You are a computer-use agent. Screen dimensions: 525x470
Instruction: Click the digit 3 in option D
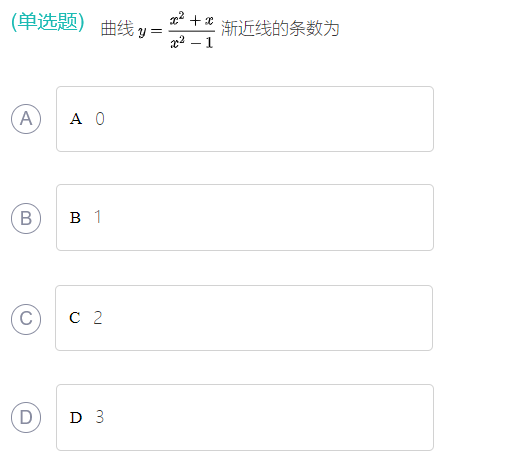tap(99, 417)
